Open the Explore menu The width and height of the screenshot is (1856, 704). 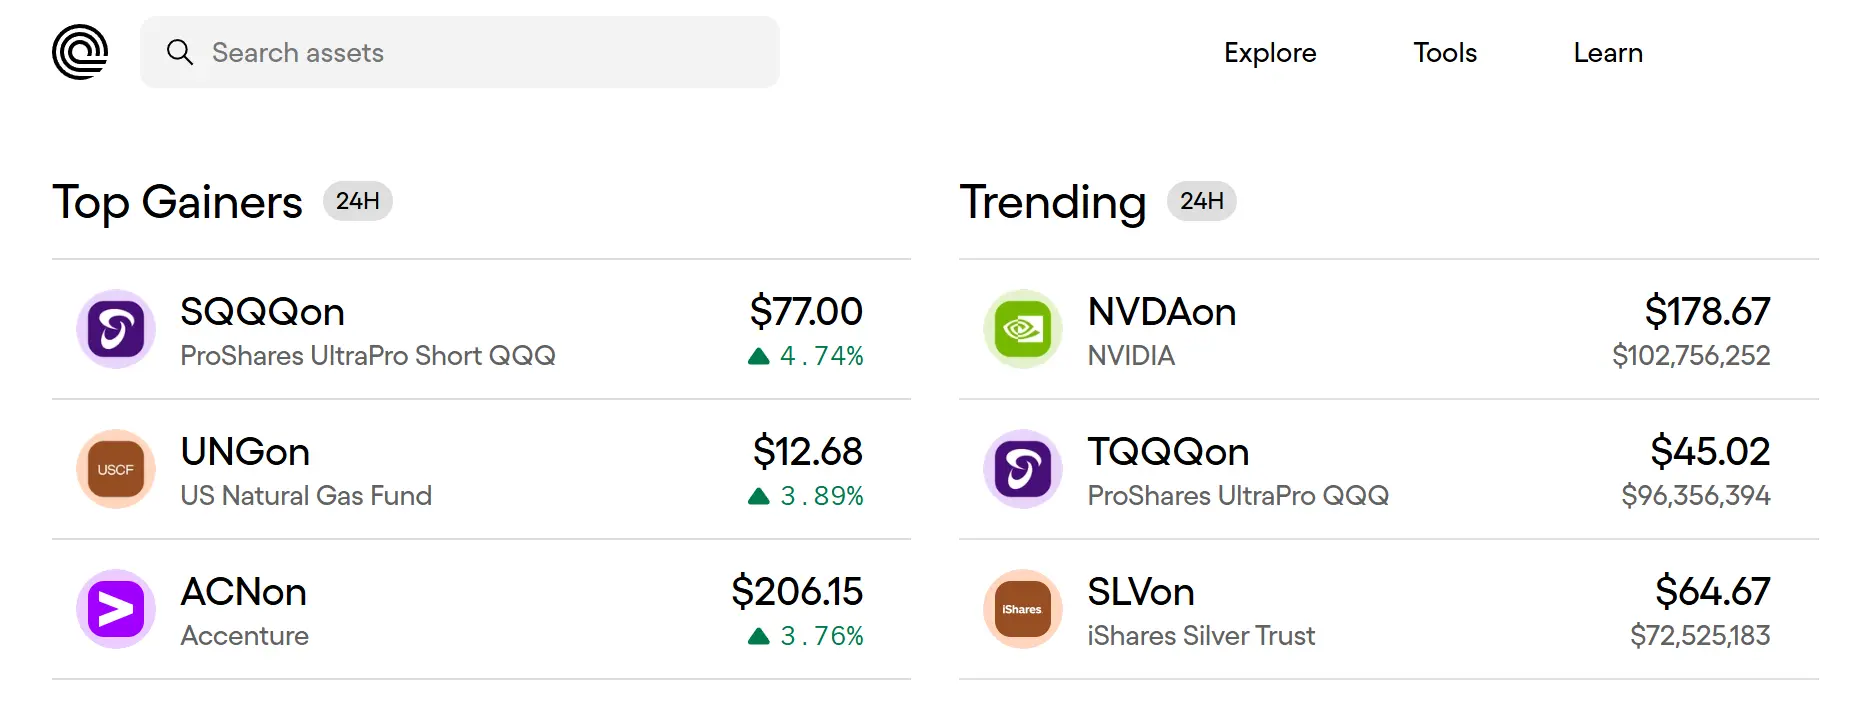click(x=1270, y=53)
